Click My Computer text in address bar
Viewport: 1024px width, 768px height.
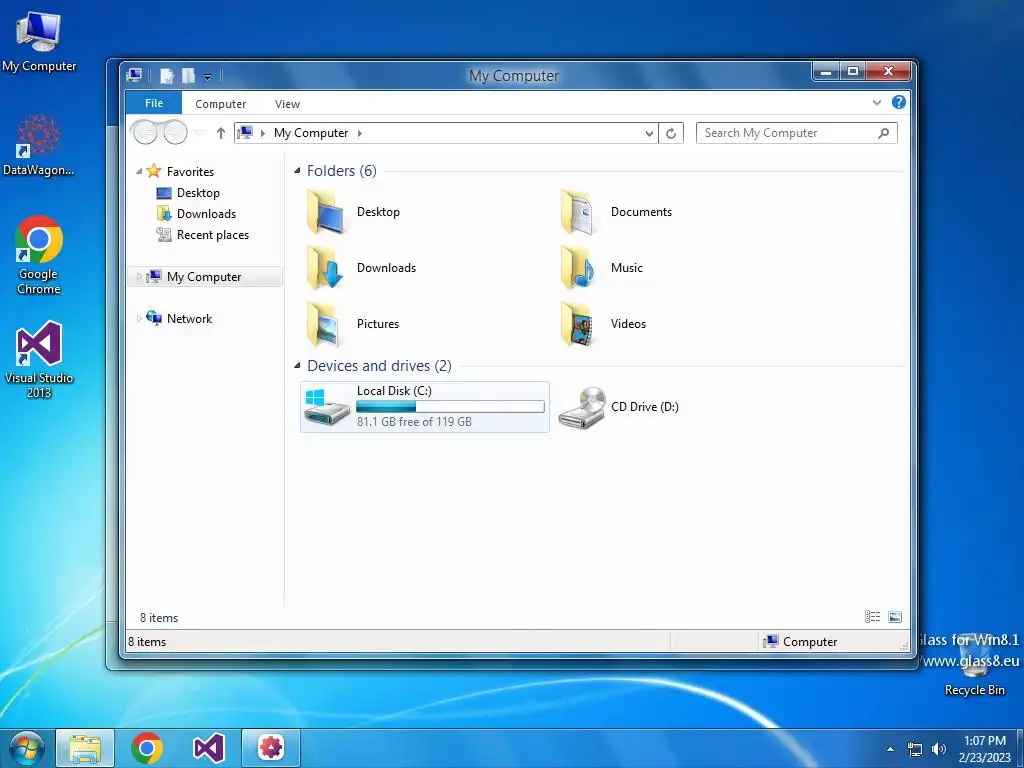point(311,133)
